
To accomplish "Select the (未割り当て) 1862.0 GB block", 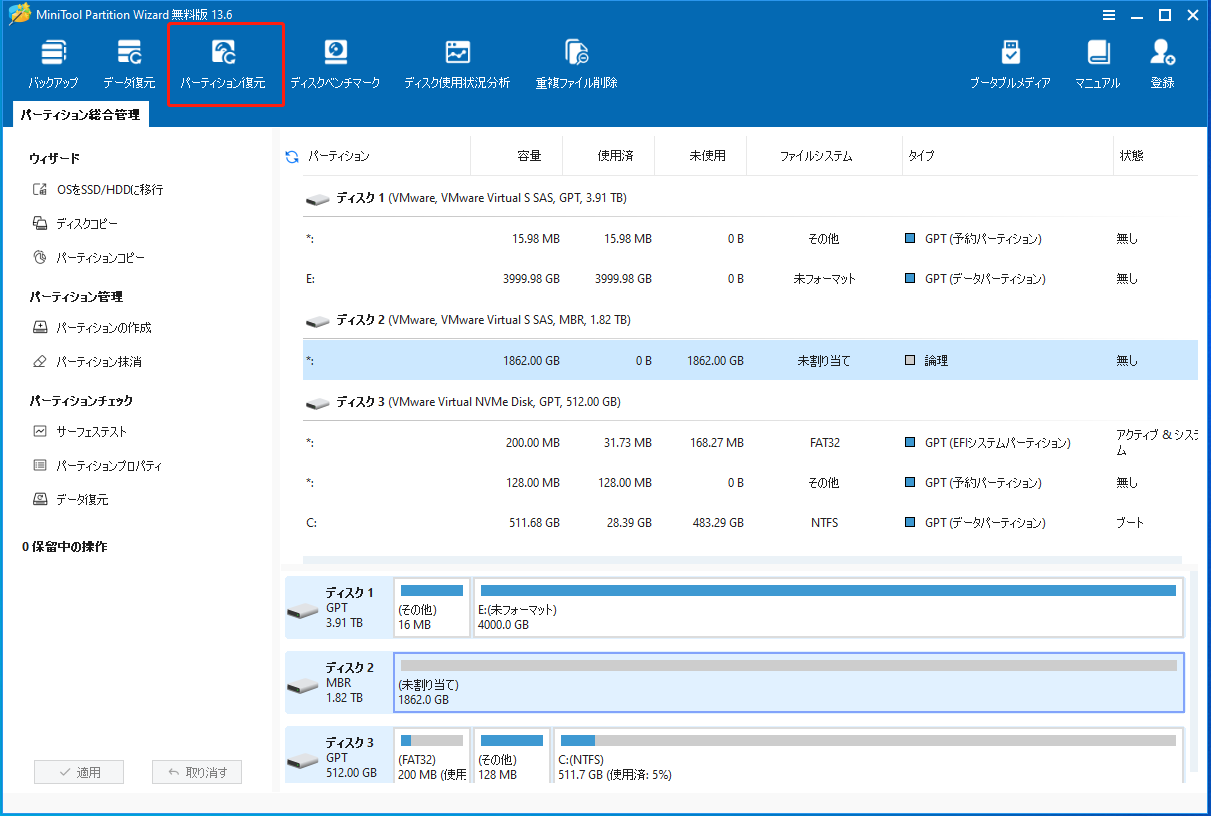I will point(789,682).
